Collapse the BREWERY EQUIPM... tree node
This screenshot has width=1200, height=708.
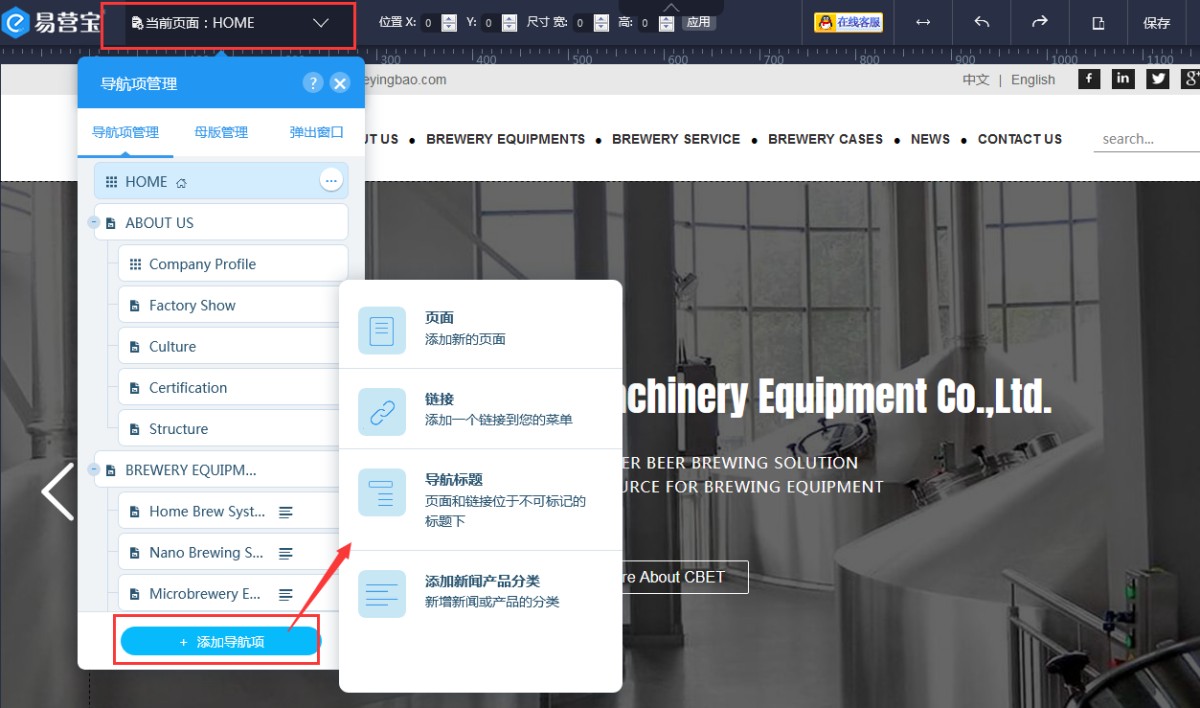95,469
